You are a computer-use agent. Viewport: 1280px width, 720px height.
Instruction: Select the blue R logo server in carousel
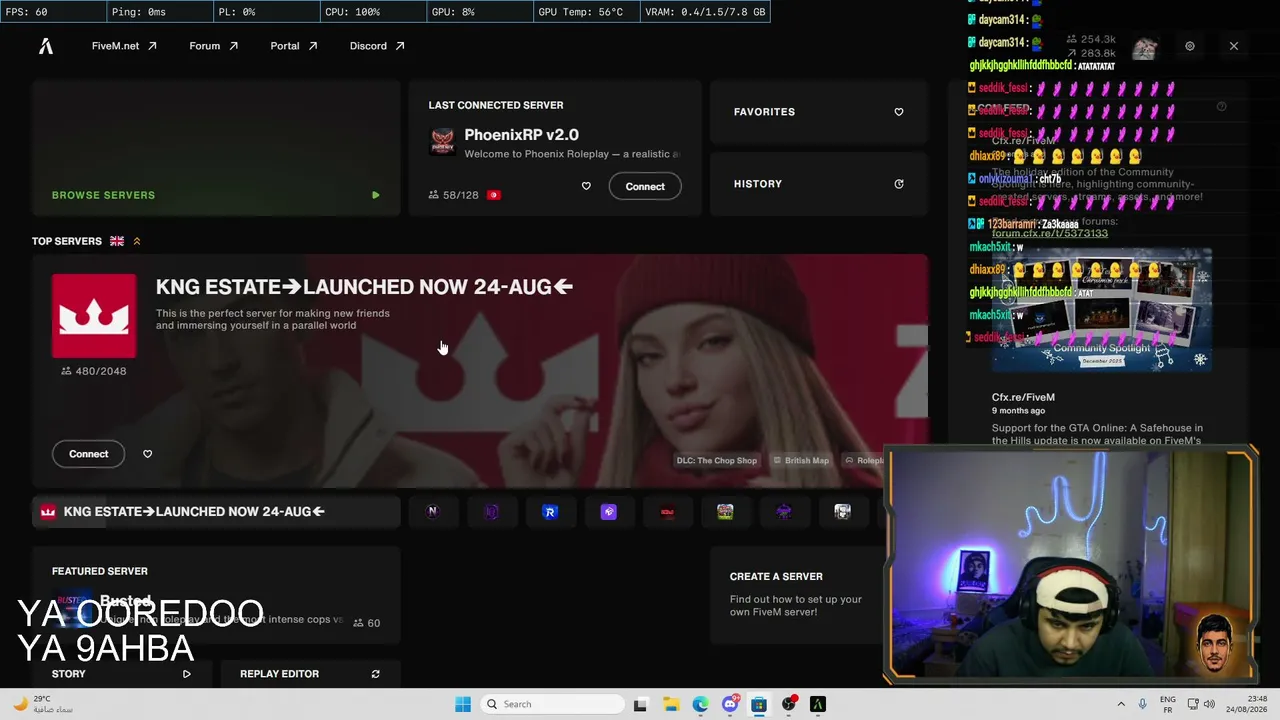549,512
